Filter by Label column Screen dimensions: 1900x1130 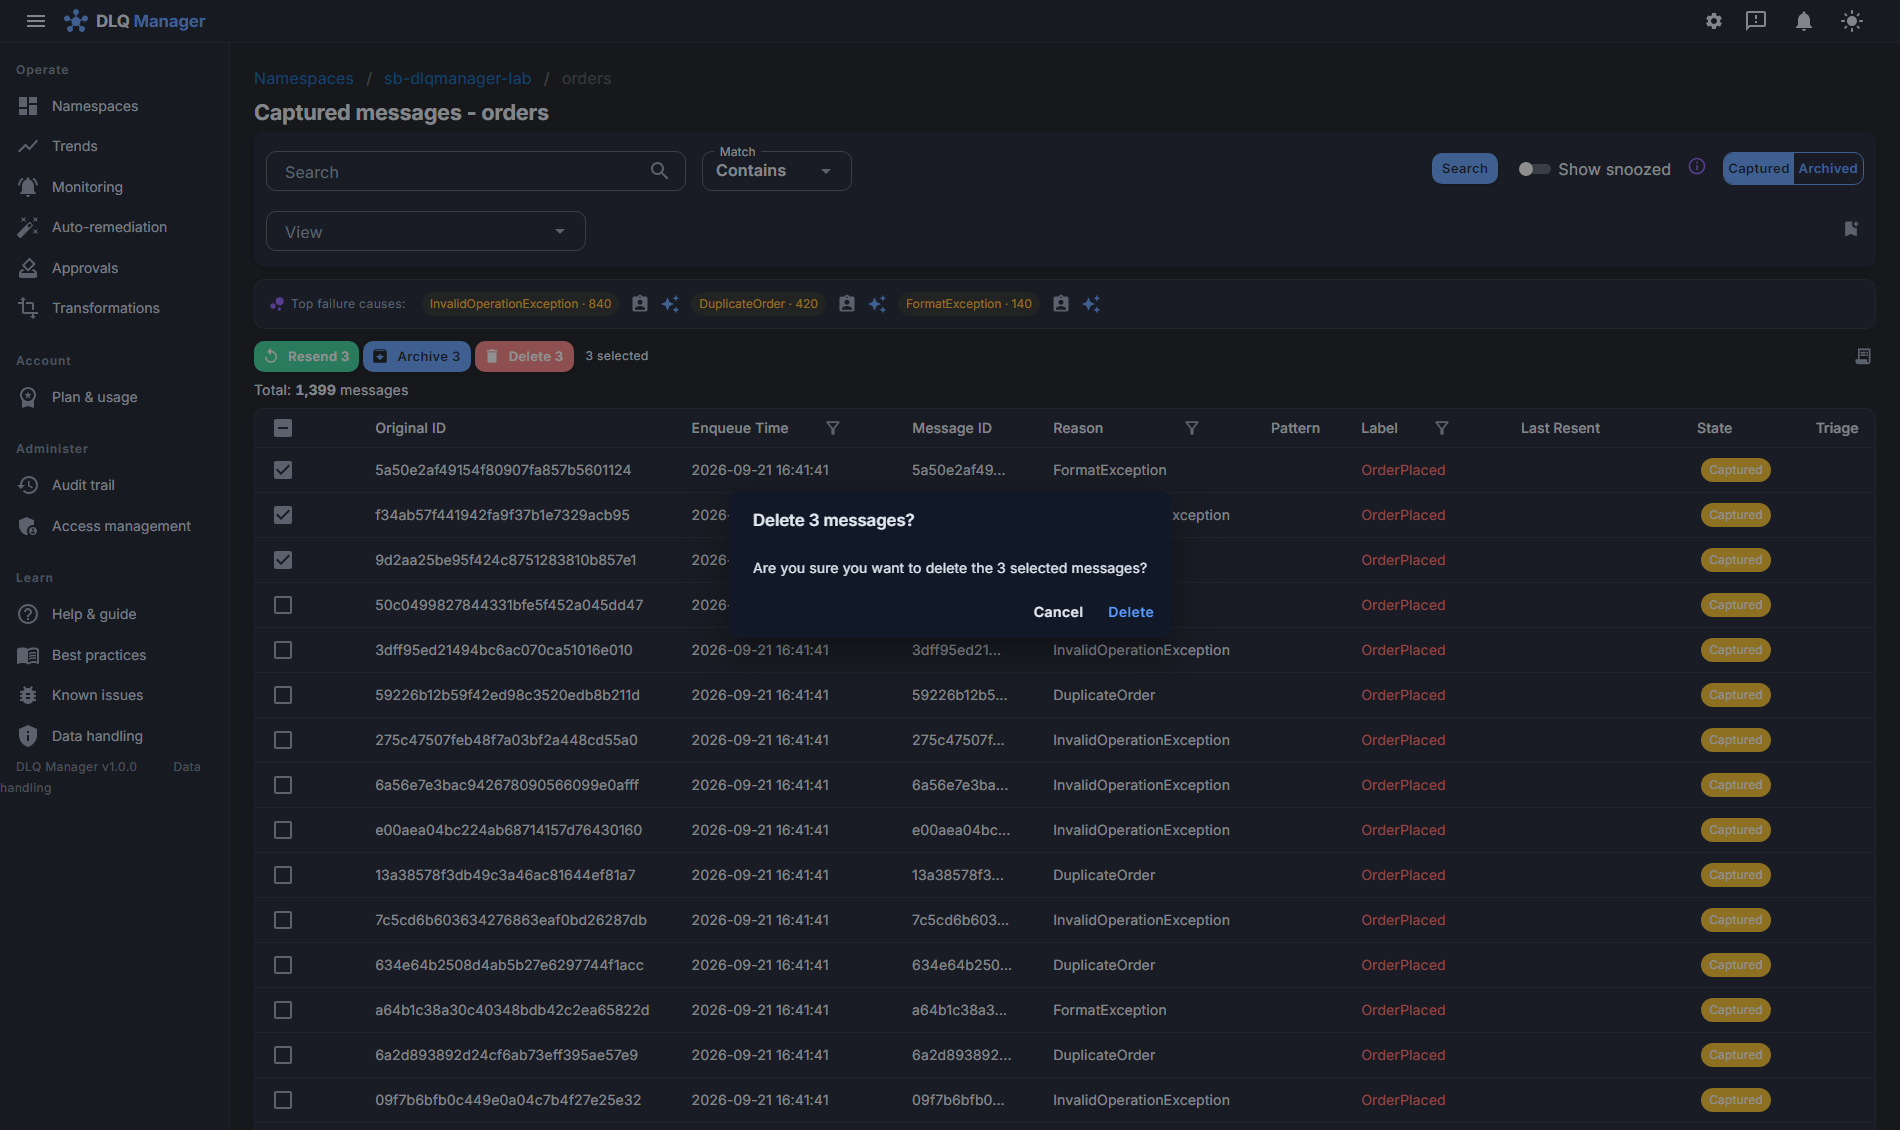point(1442,428)
